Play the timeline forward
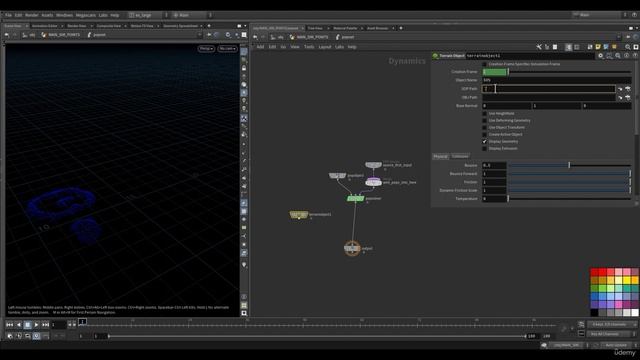 36,325
